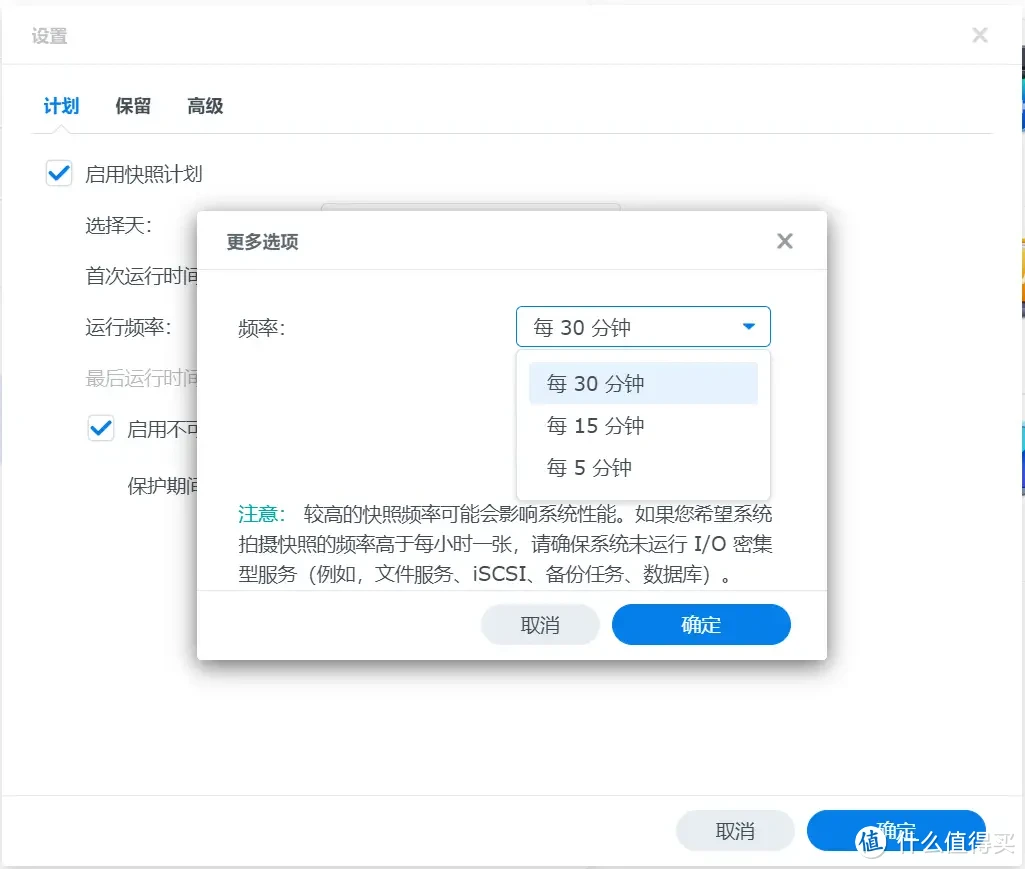Close the 设置 window with its X
Screen dimensions: 1025x869
pyautogui.click(x=977, y=35)
